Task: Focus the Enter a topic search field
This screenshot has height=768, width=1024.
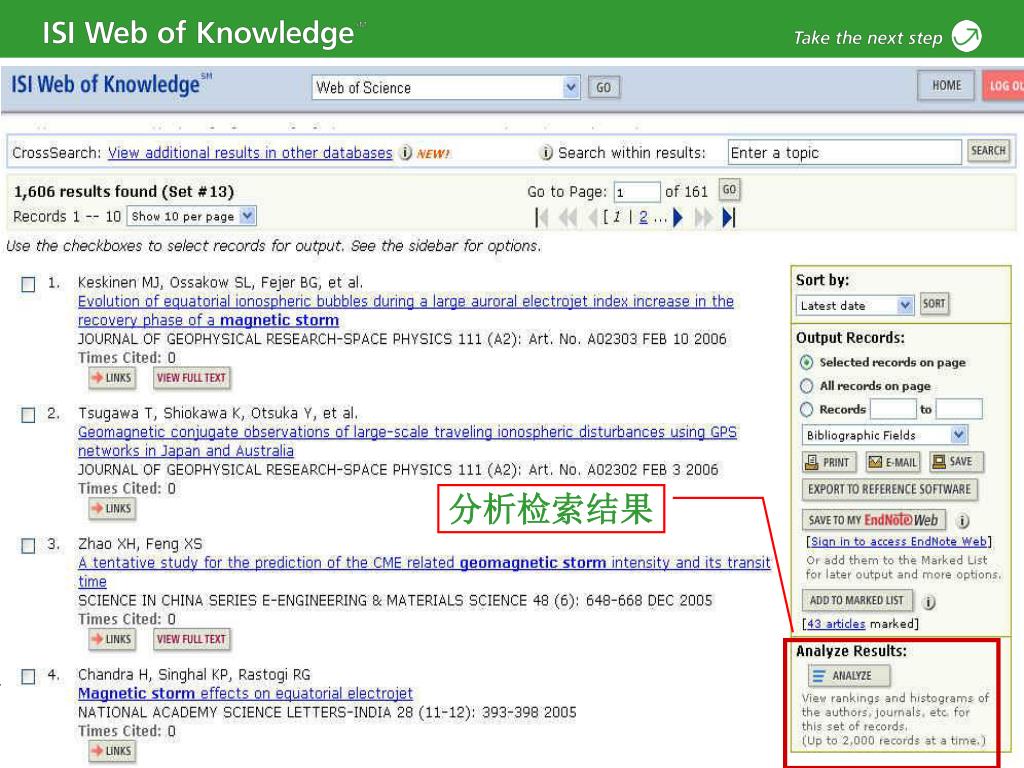Action: point(844,152)
